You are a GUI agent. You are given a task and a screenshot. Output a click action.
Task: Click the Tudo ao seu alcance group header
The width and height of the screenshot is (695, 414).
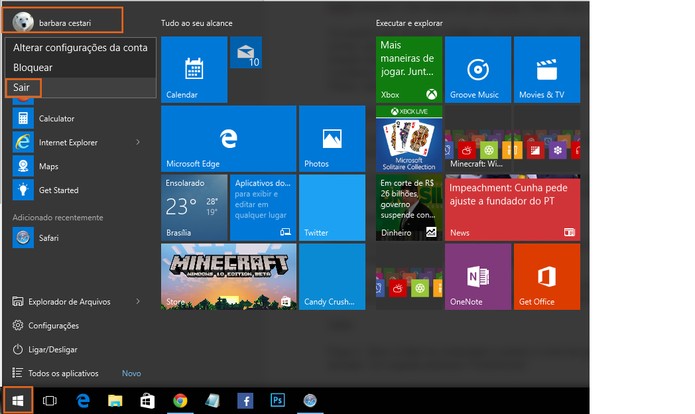(196, 23)
